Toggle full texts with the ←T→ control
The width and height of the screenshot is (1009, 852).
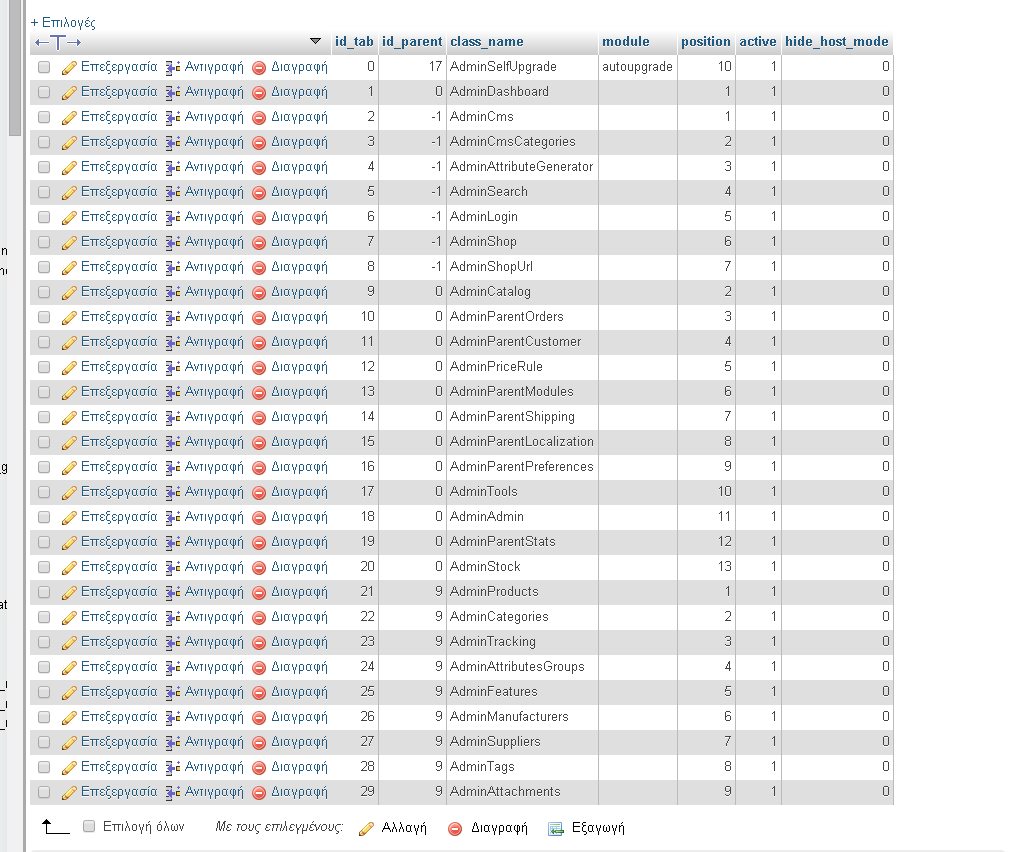coord(58,42)
